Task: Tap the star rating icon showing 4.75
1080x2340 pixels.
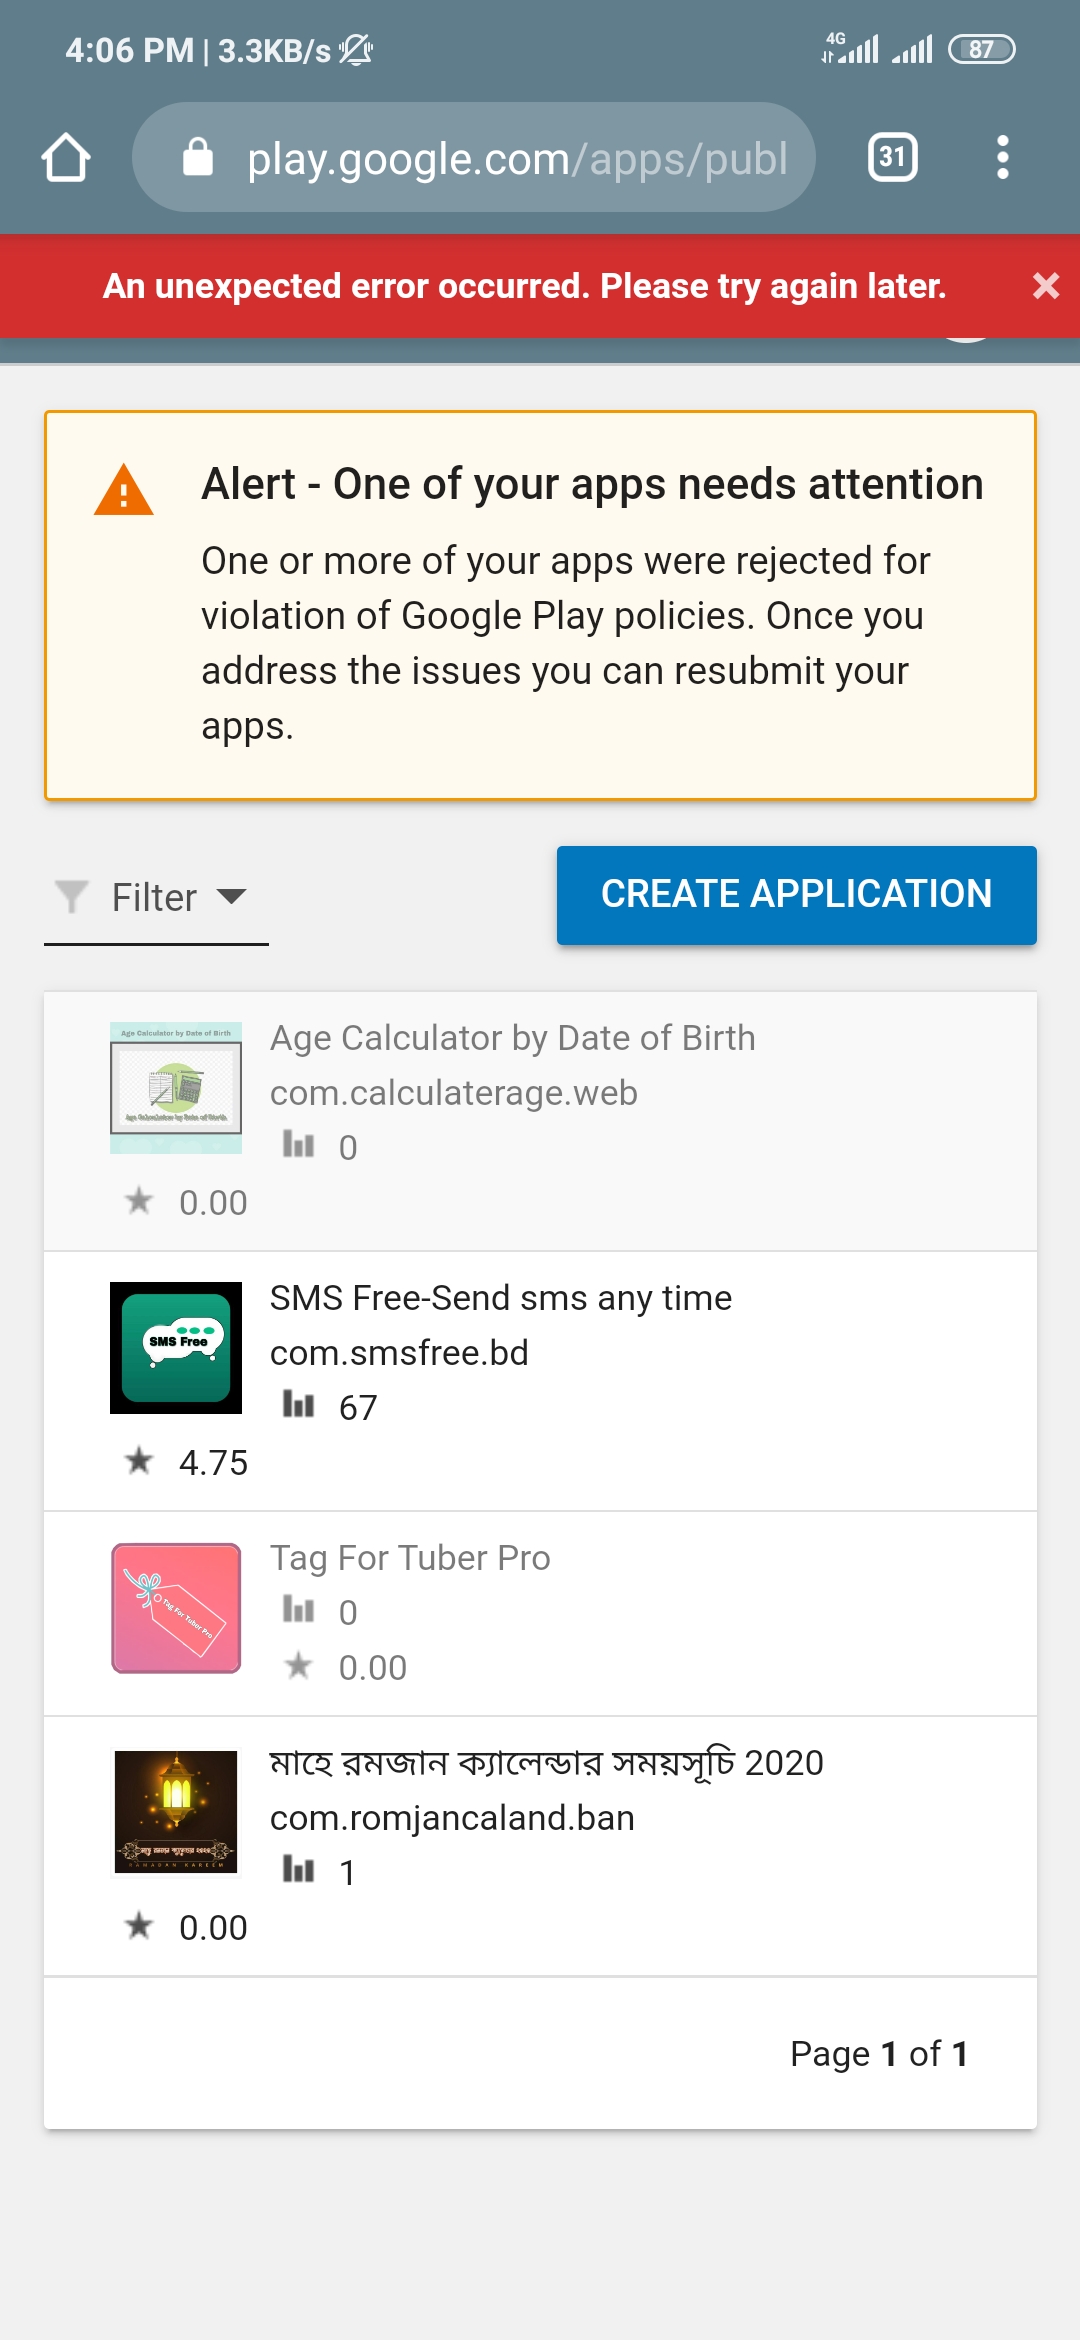Action: click(140, 1461)
